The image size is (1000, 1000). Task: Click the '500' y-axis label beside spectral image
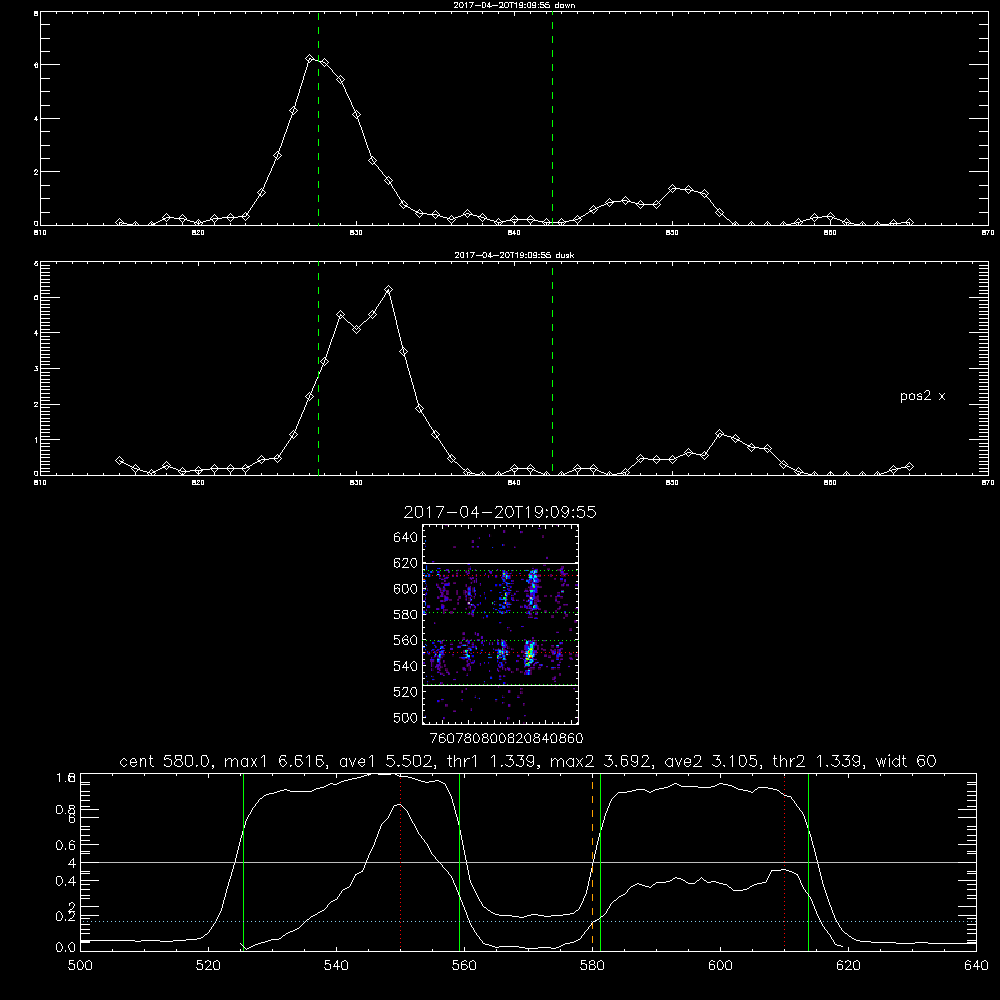(407, 718)
